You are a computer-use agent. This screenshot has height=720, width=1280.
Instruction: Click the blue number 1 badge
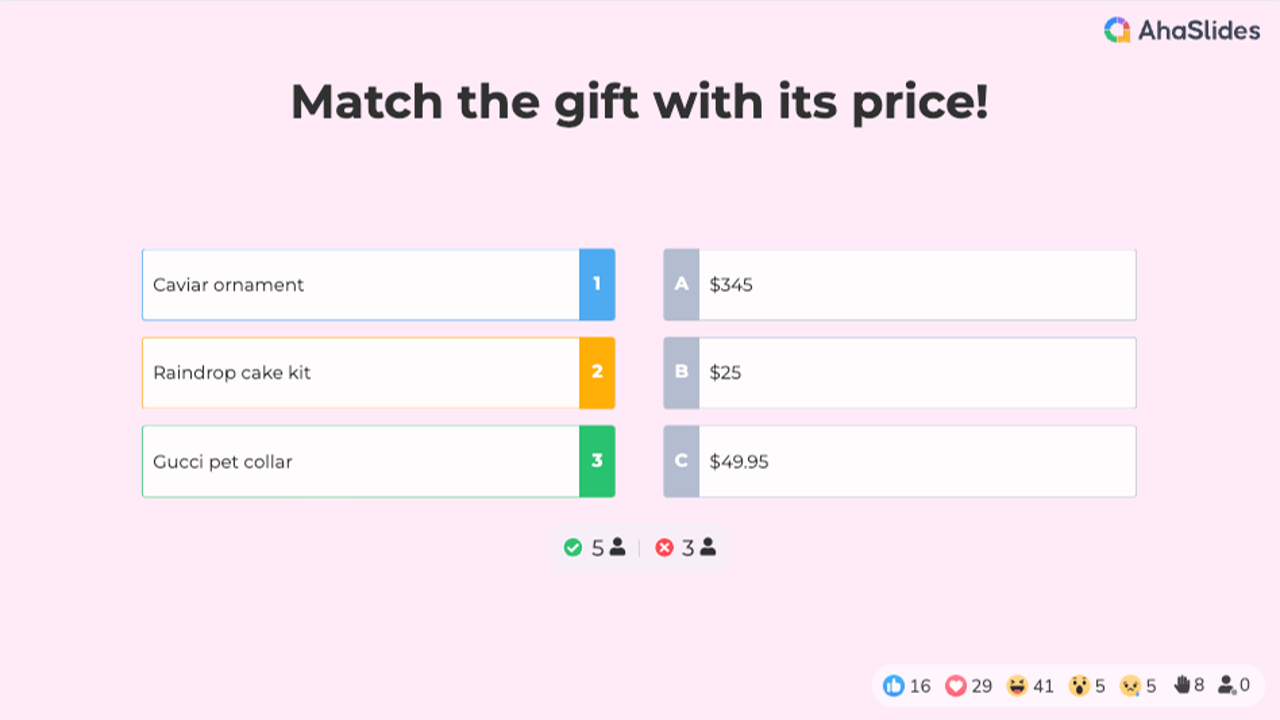[597, 285]
